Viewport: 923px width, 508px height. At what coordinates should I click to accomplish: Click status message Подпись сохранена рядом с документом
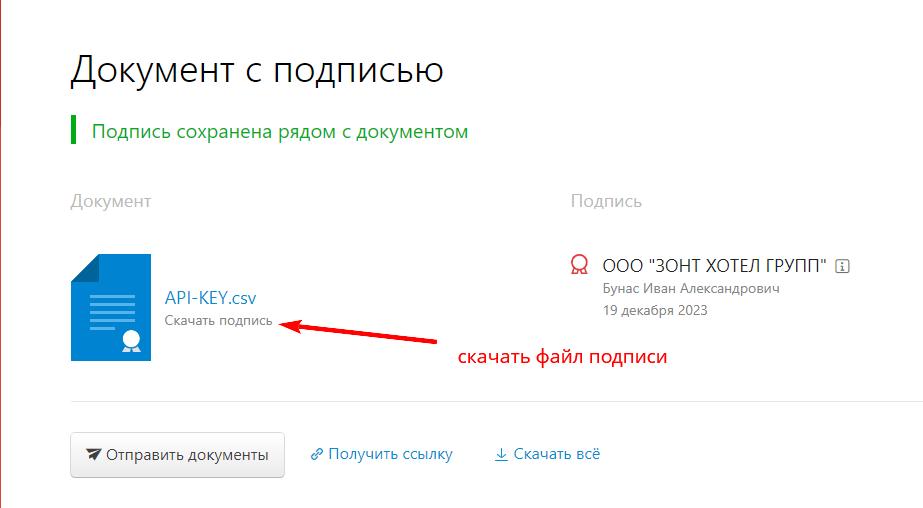pyautogui.click(x=280, y=131)
